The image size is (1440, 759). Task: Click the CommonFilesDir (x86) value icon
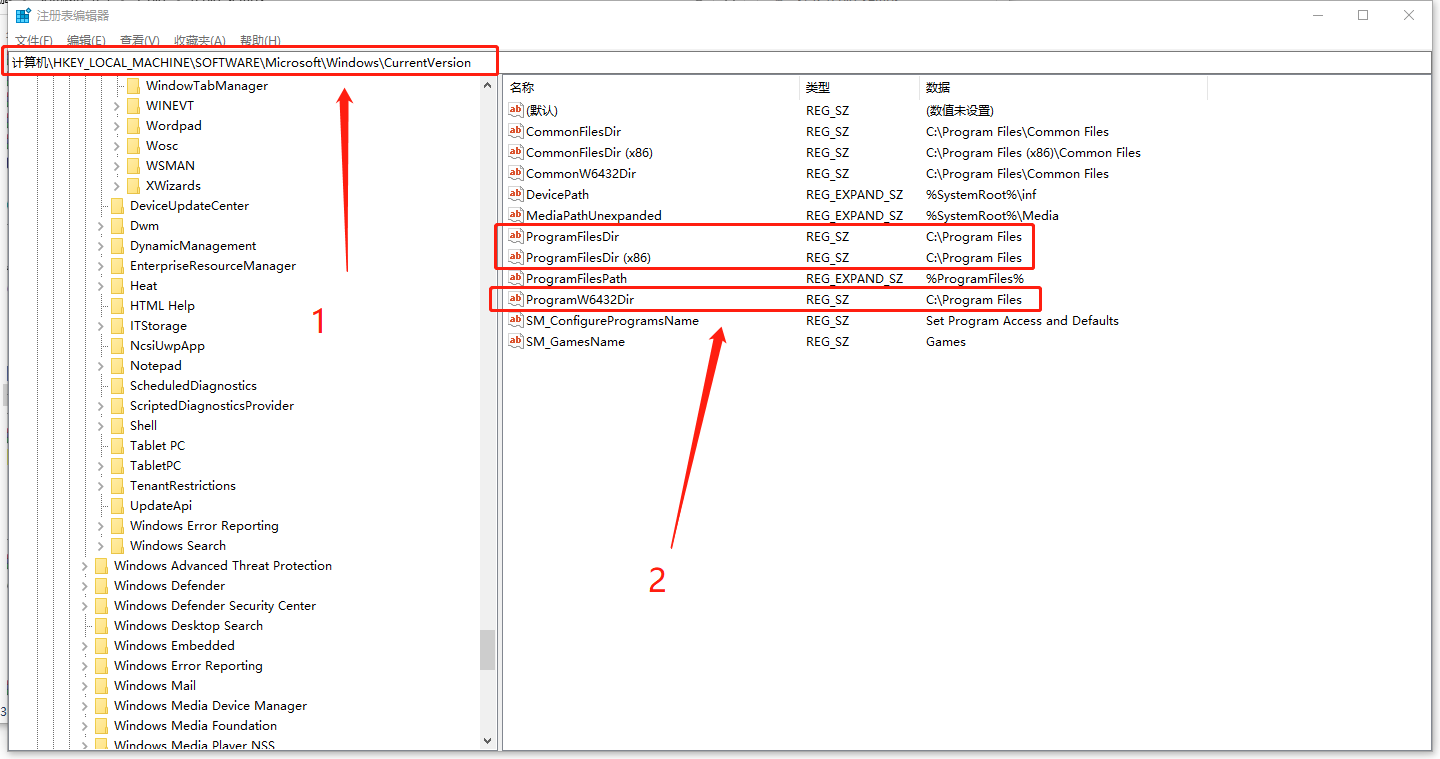click(516, 152)
